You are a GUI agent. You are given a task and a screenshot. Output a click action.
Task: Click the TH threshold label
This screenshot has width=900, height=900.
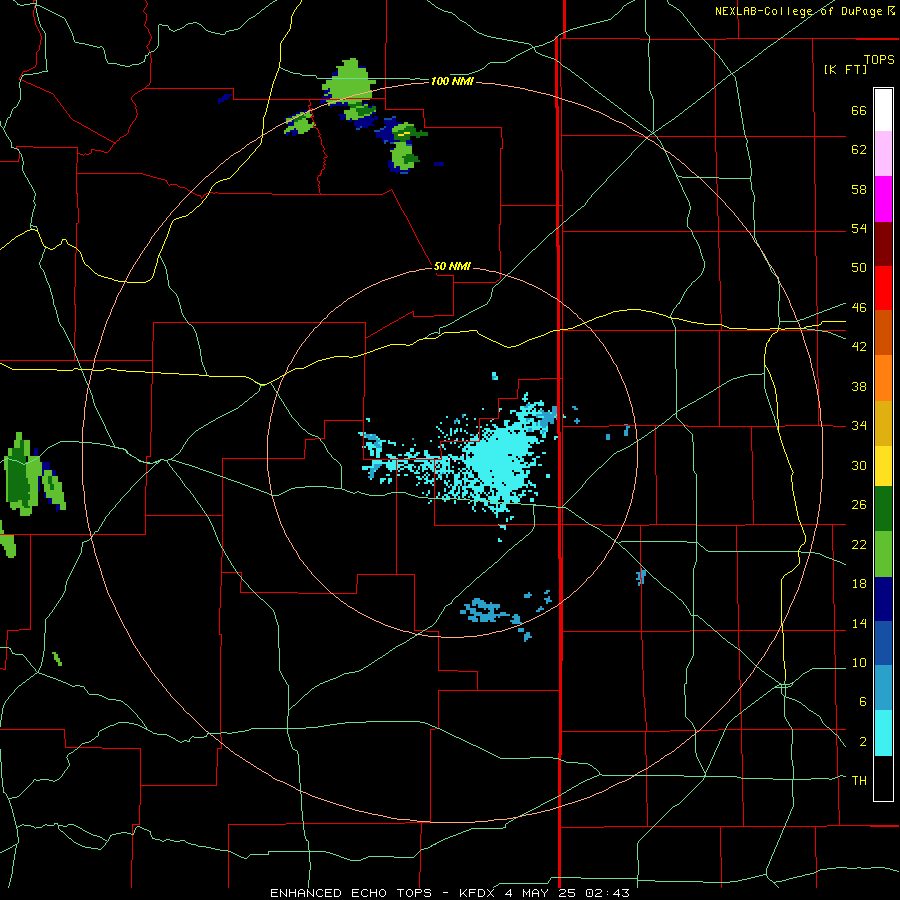pos(859,780)
